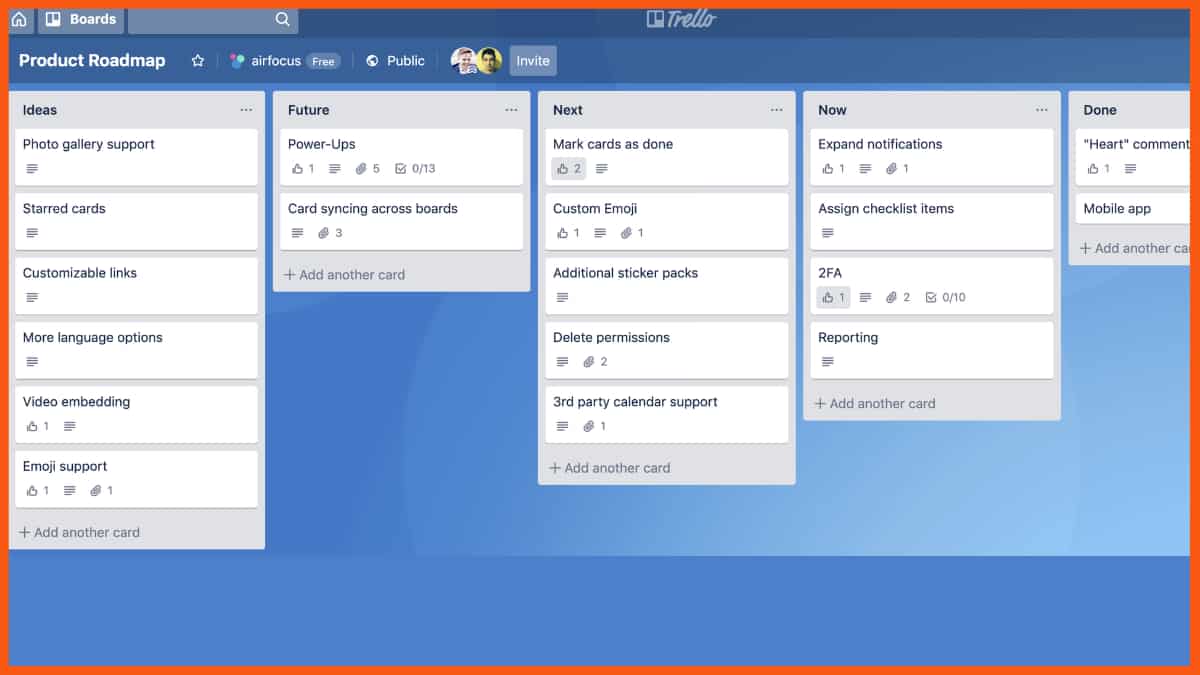Open the Now list menu
1200x675 pixels.
[1041, 110]
